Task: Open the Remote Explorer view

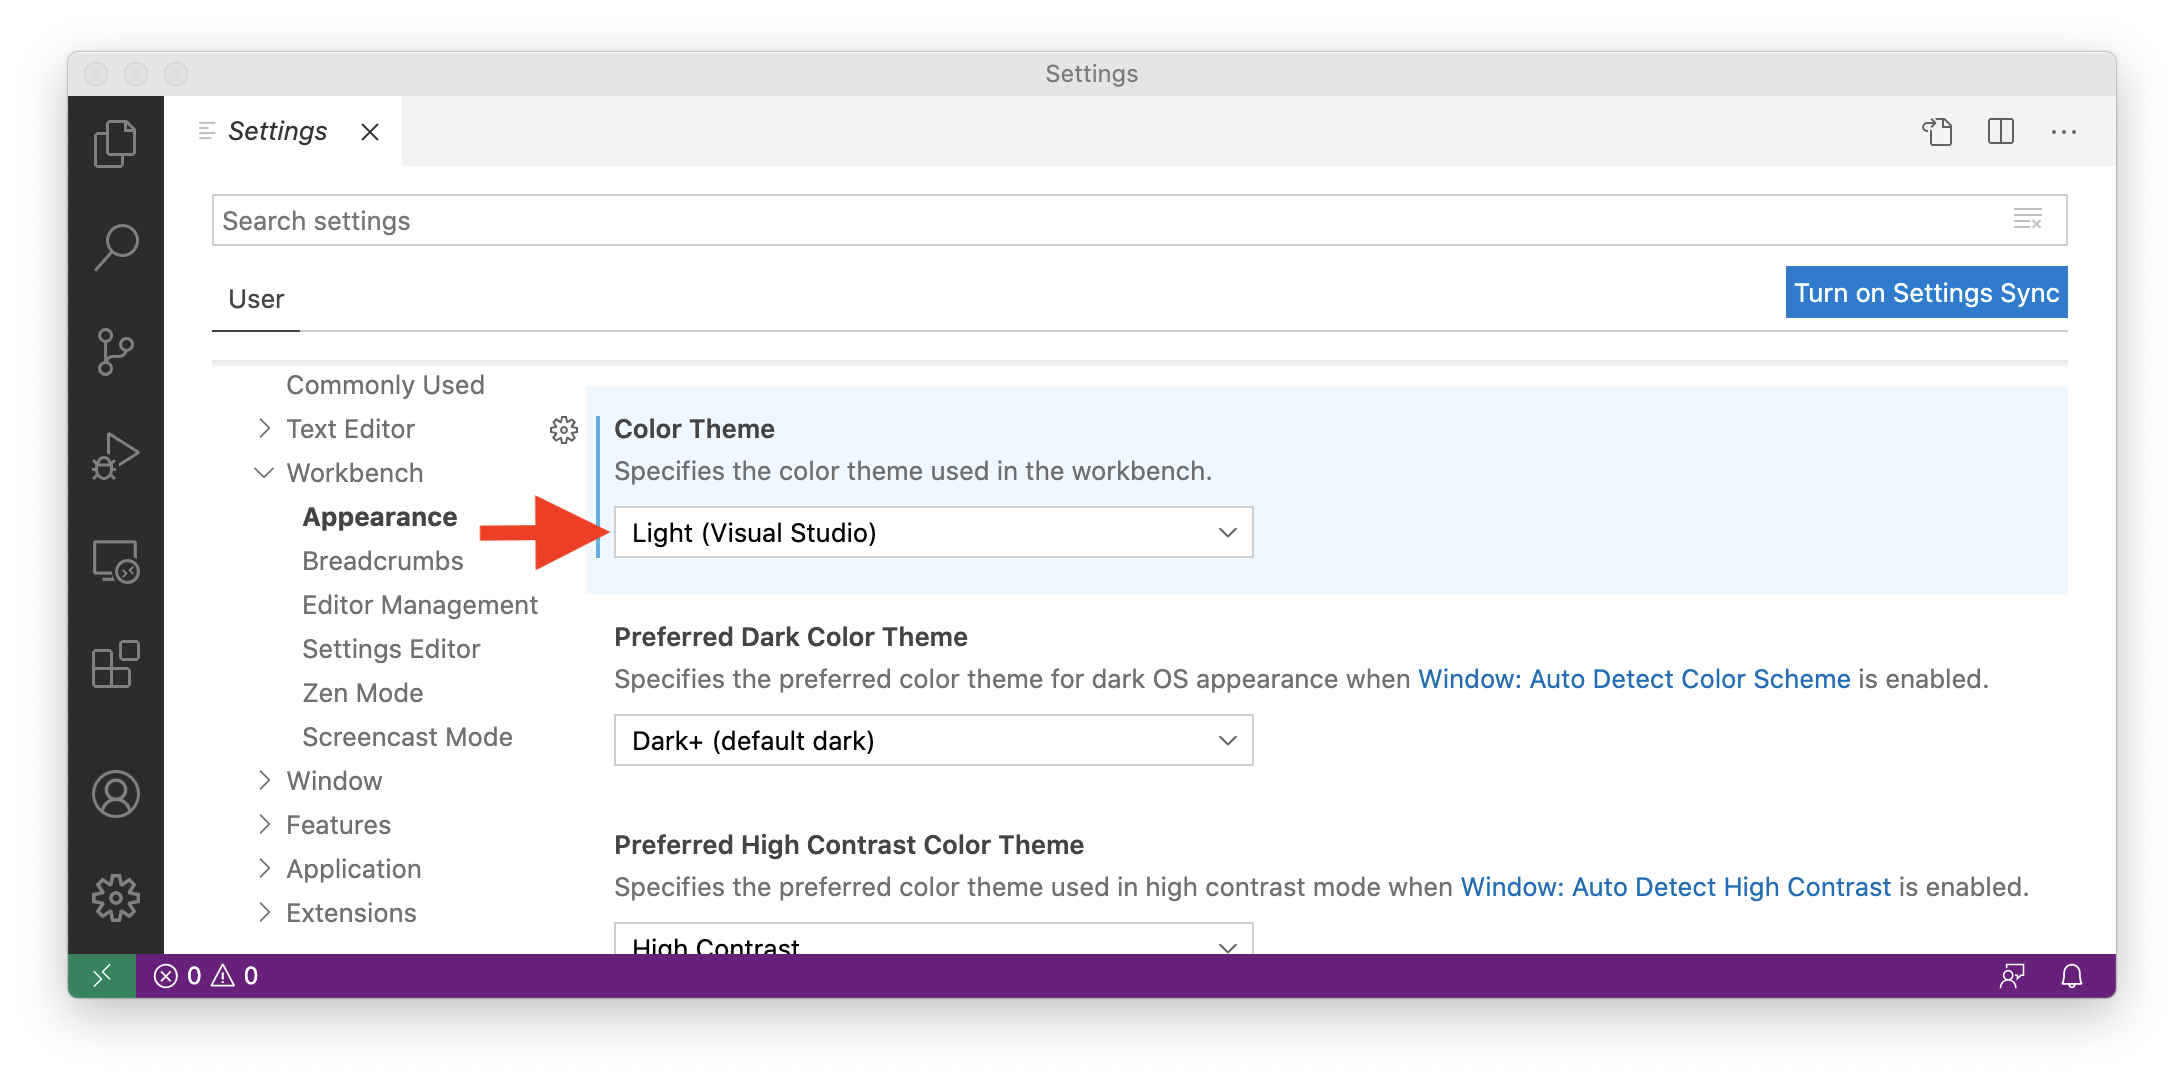Action: [115, 561]
